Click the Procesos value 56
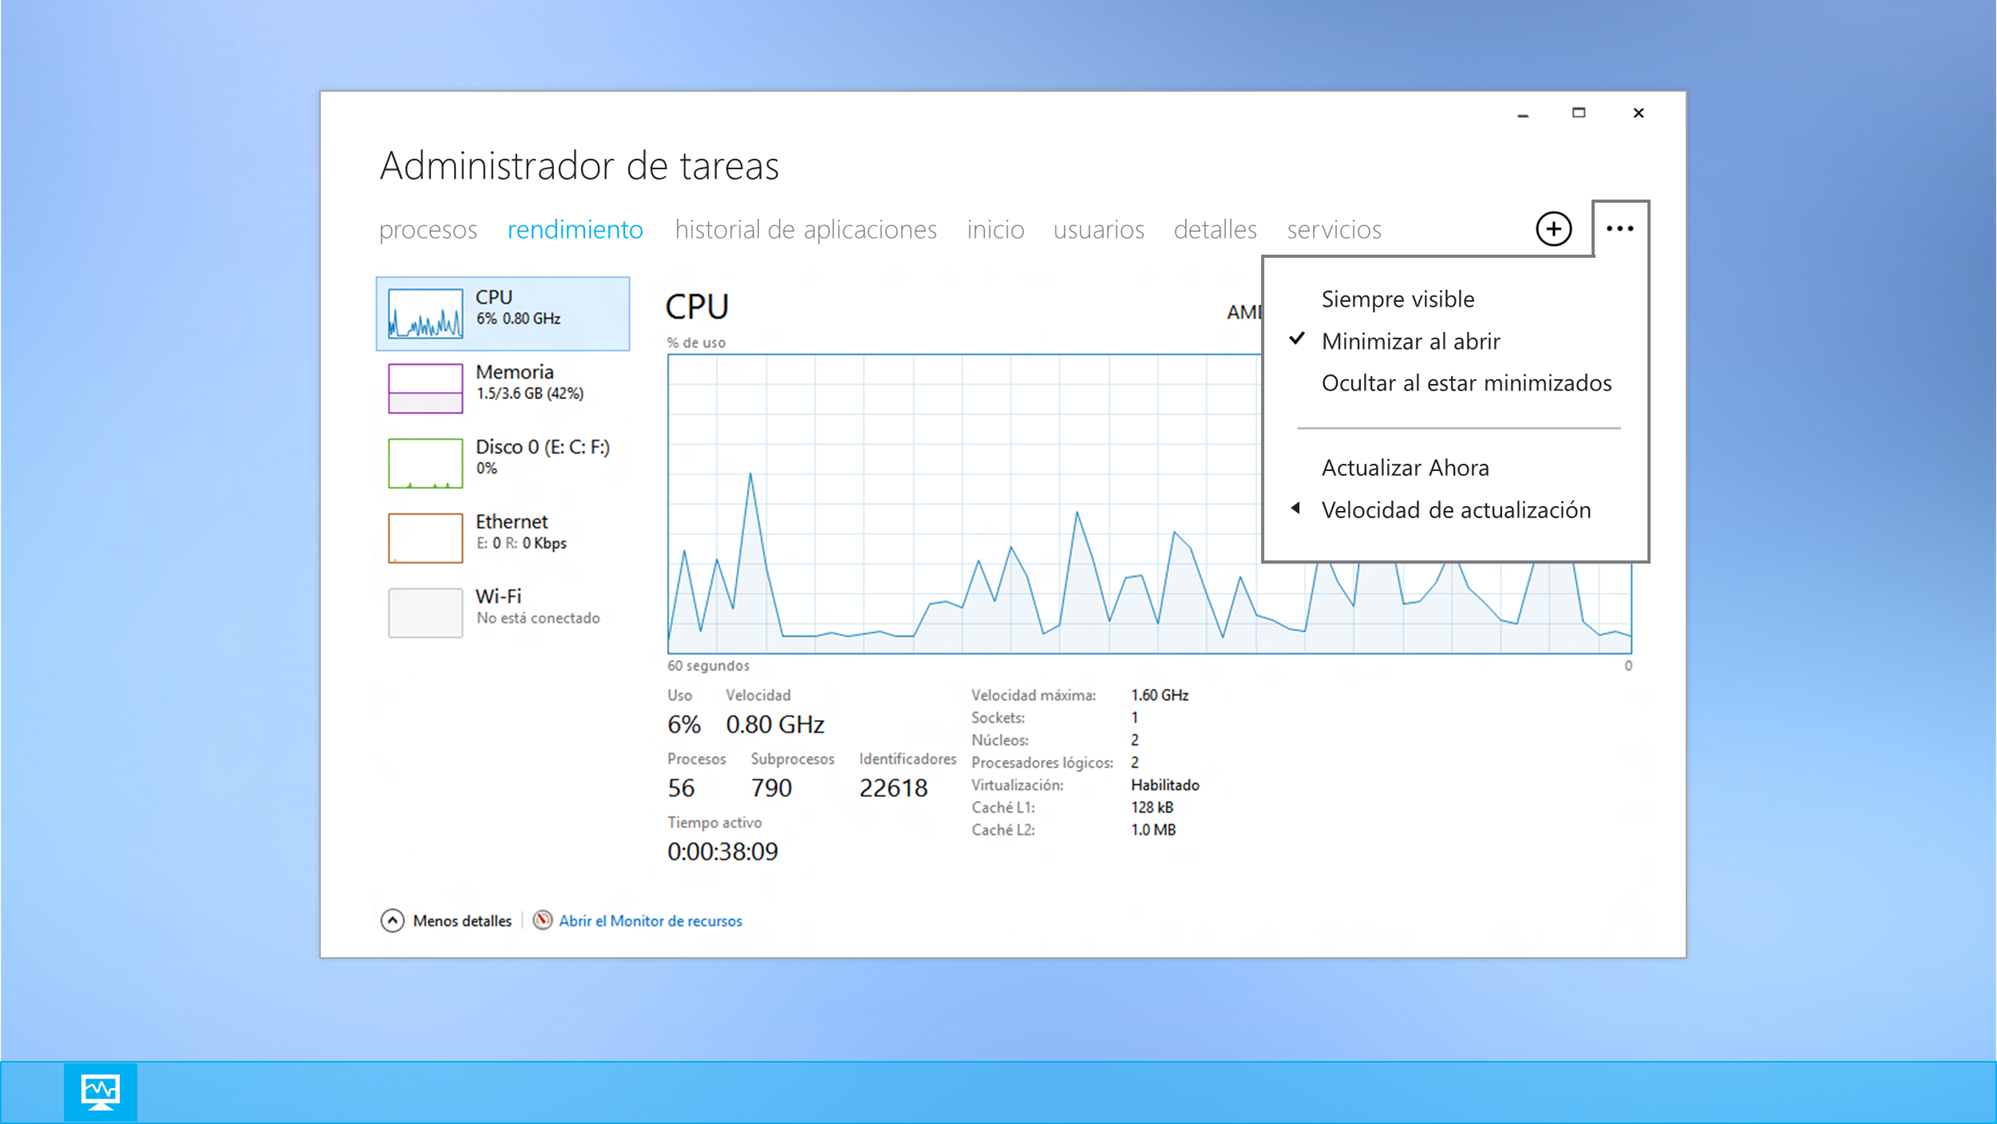The width and height of the screenshot is (1997, 1124). [x=681, y=788]
